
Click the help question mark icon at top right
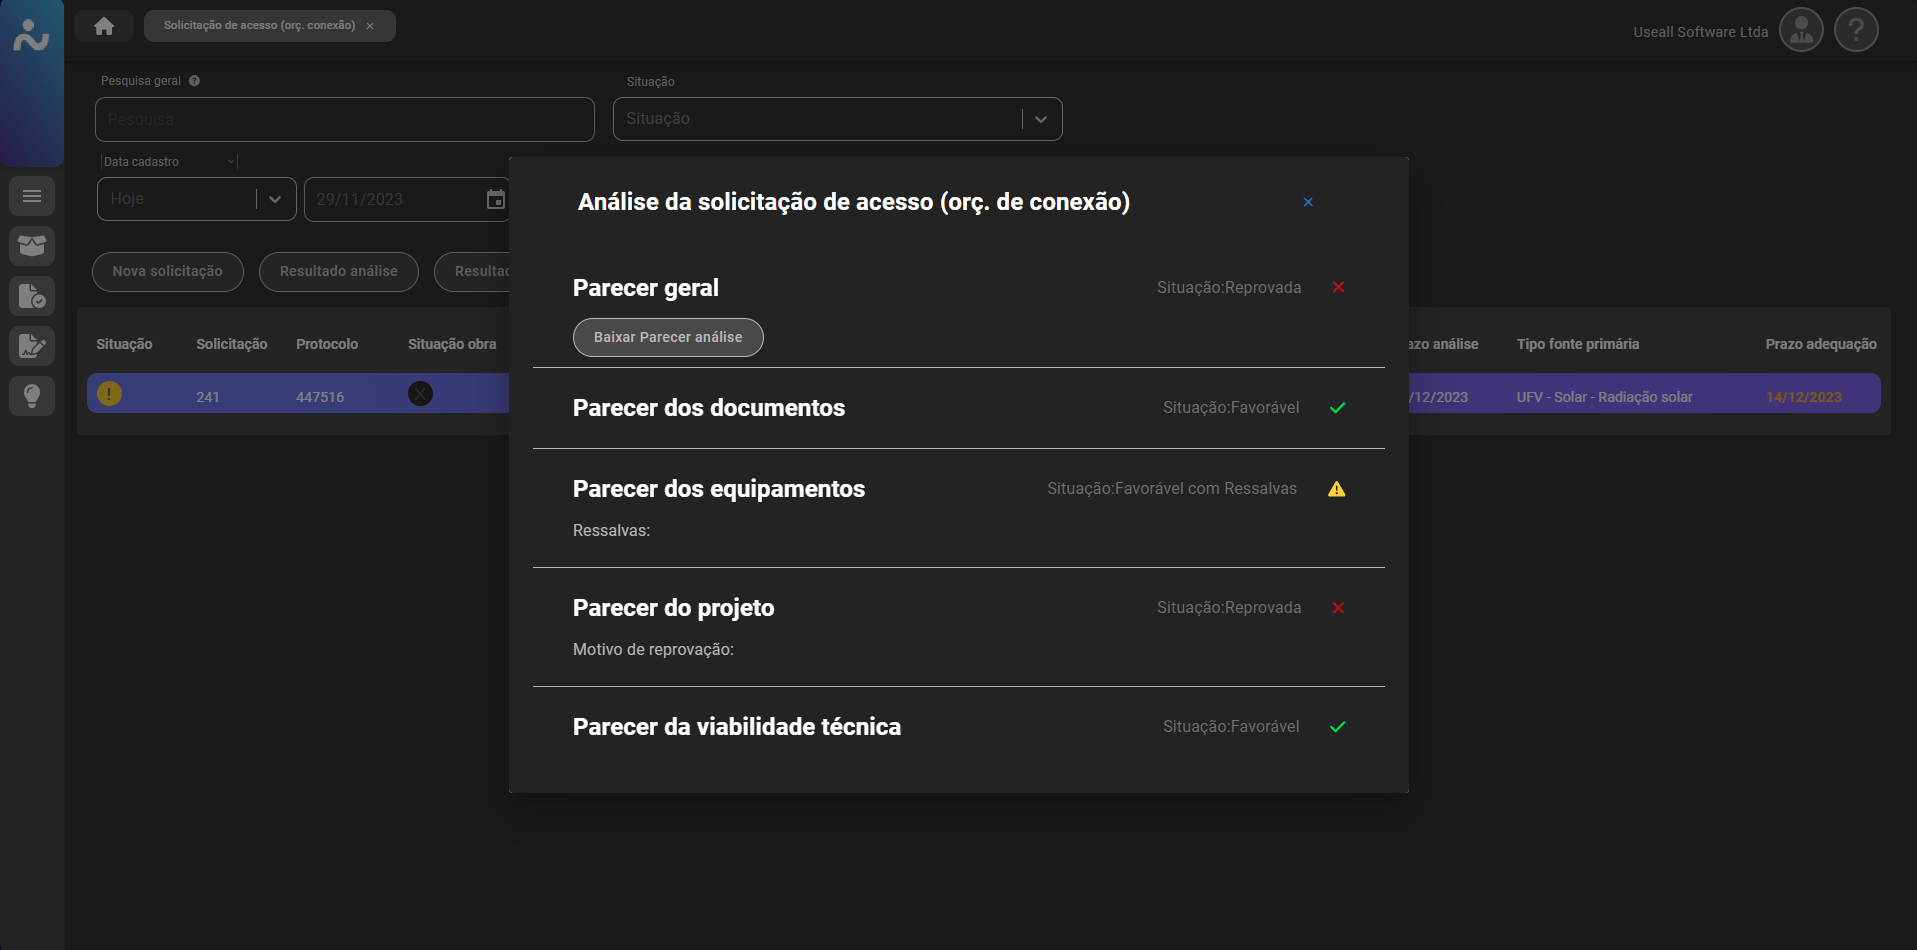point(1856,30)
